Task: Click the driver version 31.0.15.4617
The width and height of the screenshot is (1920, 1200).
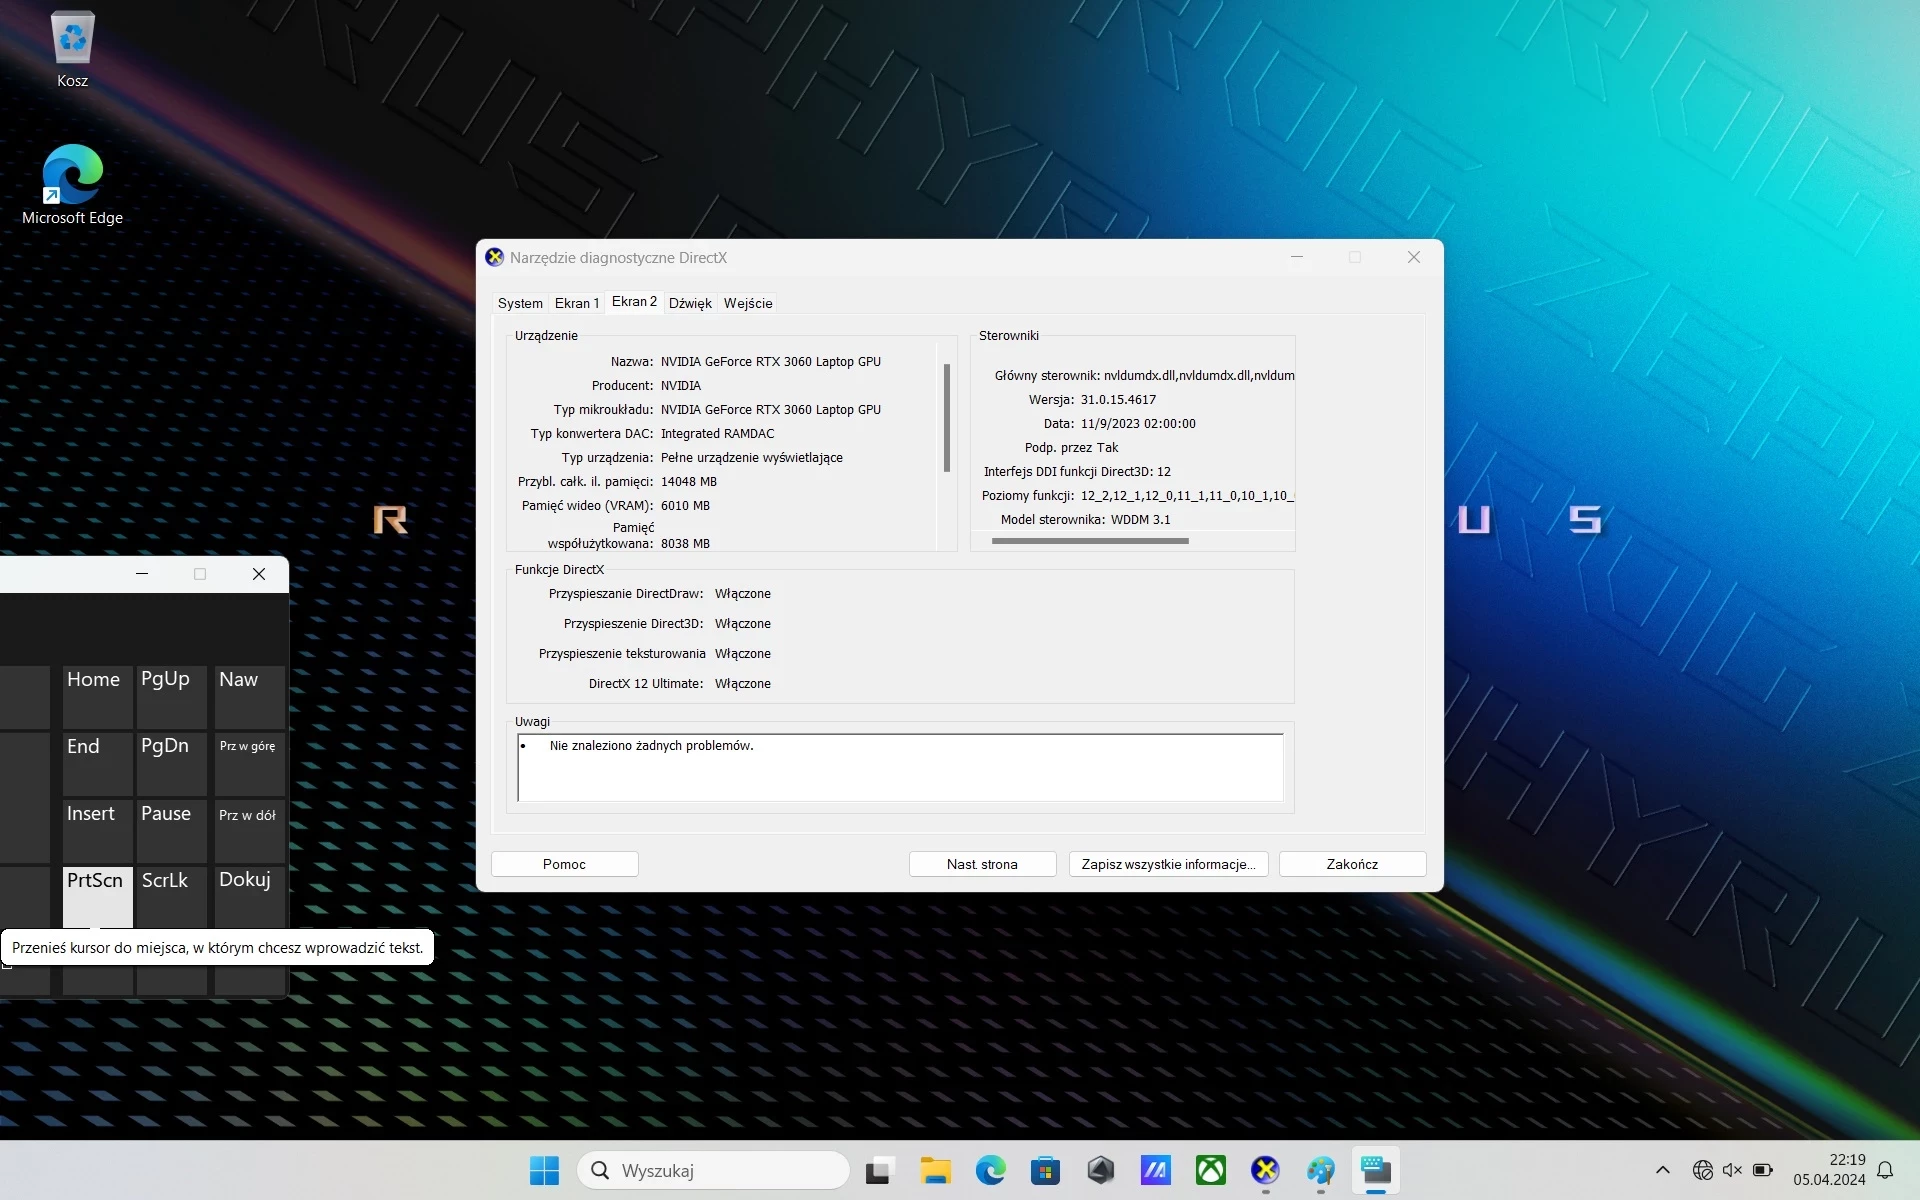Action: (1117, 400)
